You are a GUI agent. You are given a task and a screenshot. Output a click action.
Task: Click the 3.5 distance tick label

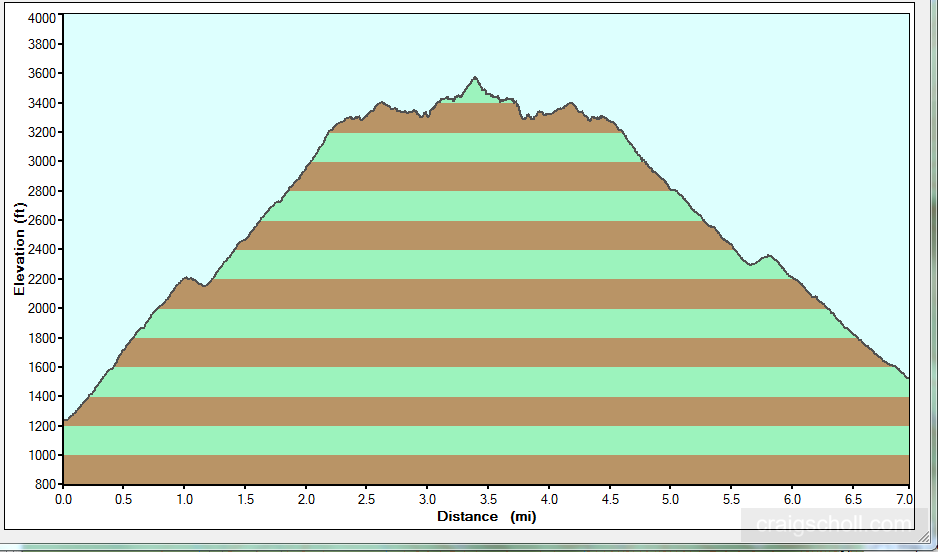pos(487,499)
